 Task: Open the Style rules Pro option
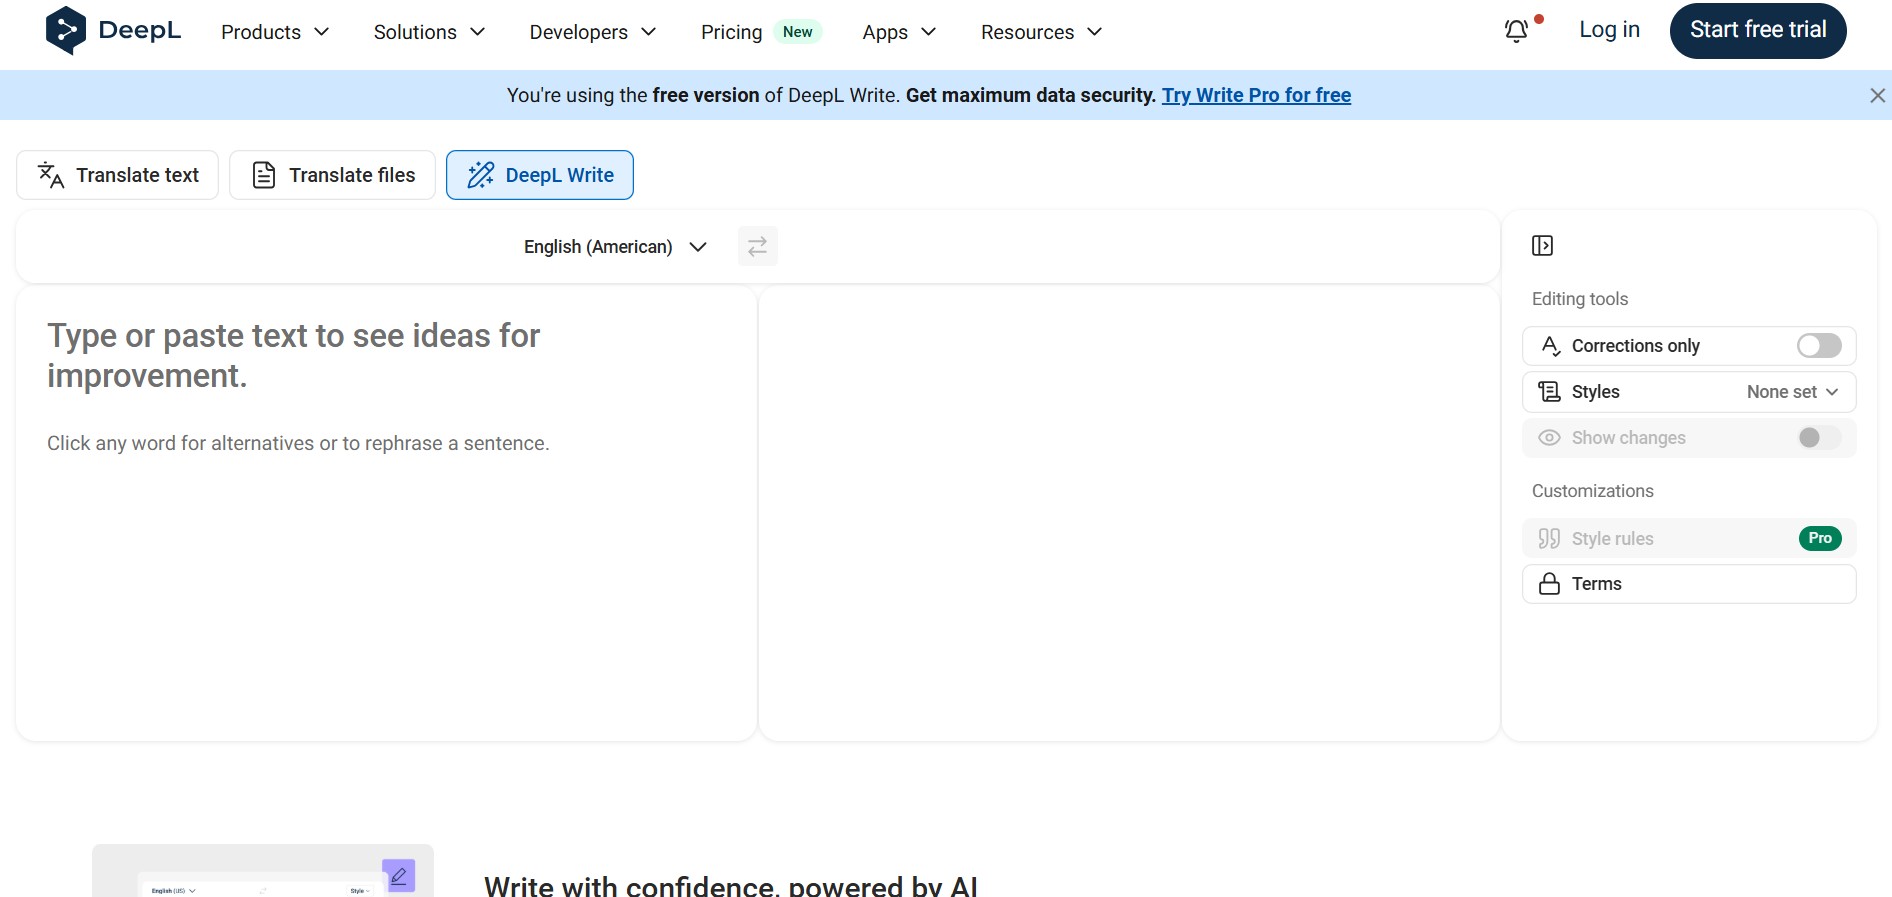(1689, 539)
